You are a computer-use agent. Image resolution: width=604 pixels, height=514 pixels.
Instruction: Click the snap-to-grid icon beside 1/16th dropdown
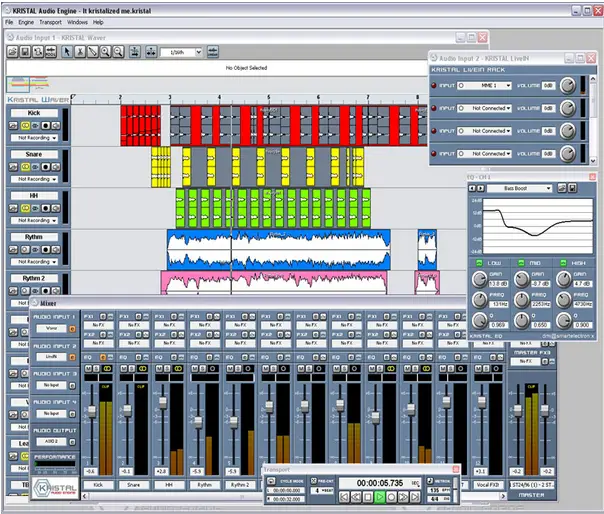click(151, 52)
